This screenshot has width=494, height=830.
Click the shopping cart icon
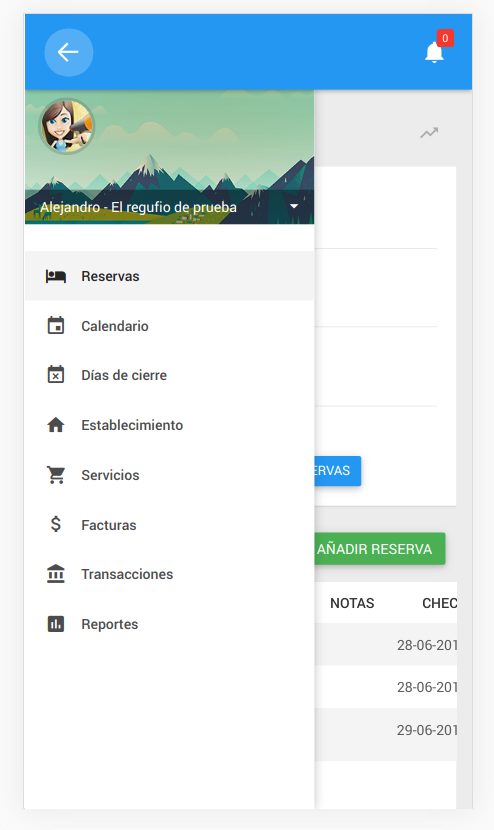(x=56, y=475)
